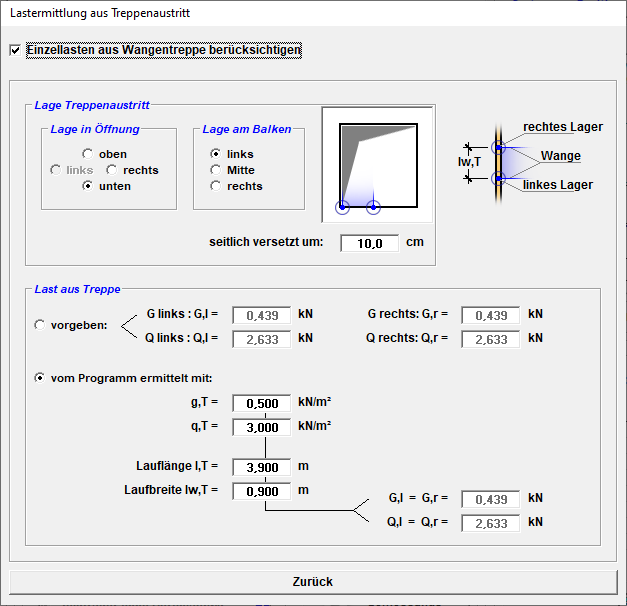The height and width of the screenshot is (606, 627).
Task: Select the 'vorgeben' load option
Action: (40, 325)
